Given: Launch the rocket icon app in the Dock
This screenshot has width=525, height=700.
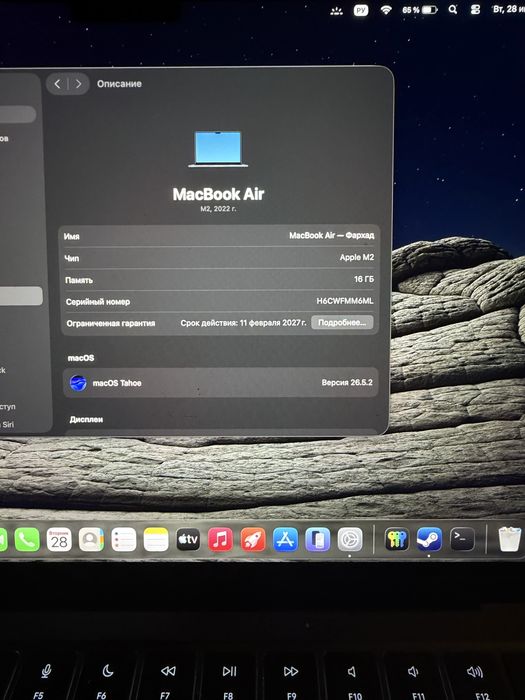Looking at the screenshot, I should click(x=253, y=540).
